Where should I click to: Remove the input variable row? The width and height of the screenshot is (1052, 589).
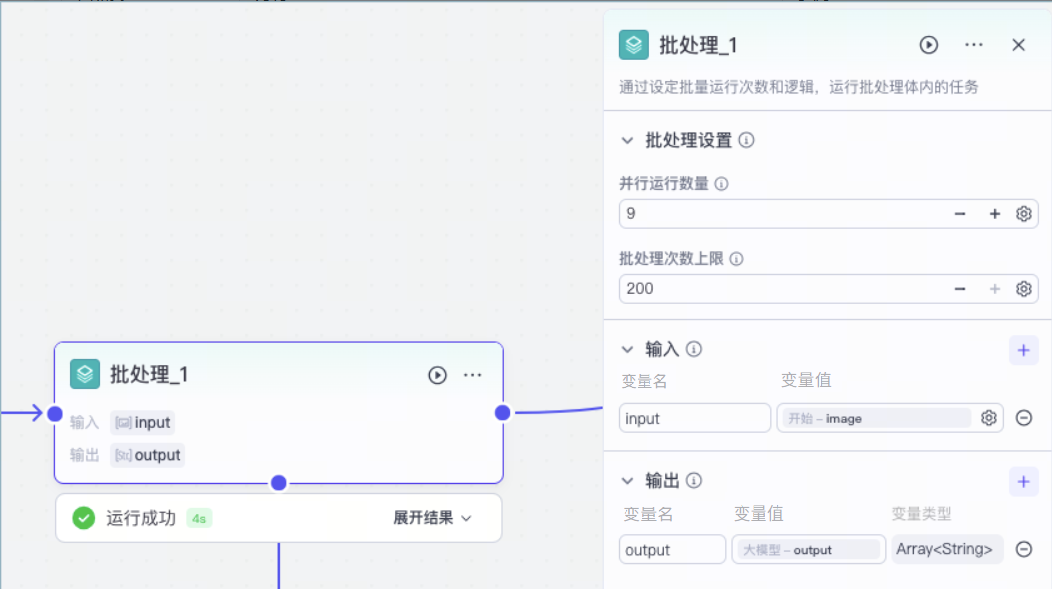1024,418
